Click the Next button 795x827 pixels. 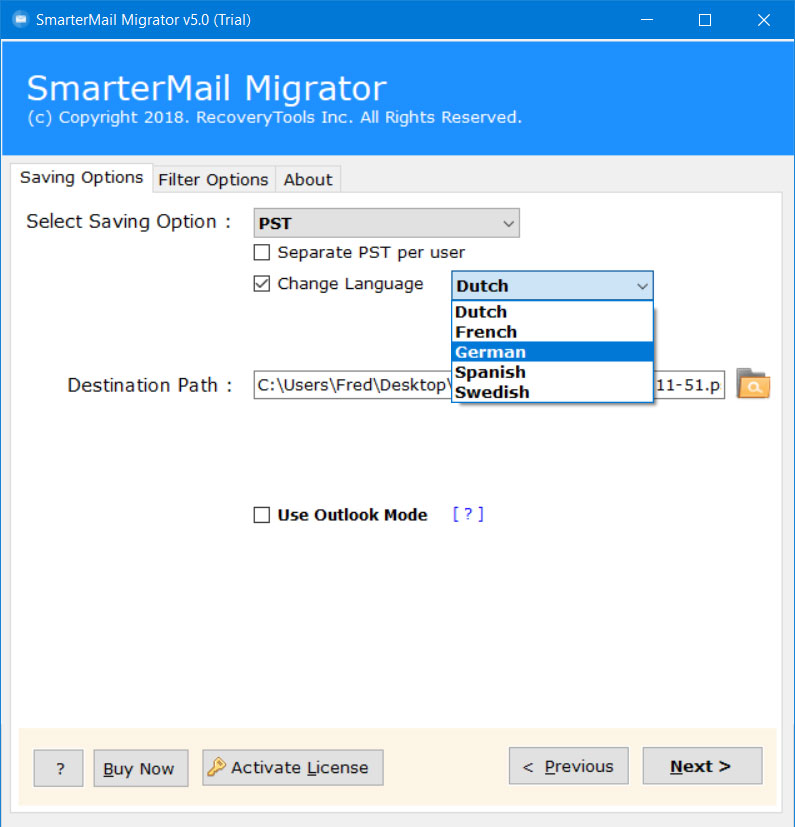702,766
